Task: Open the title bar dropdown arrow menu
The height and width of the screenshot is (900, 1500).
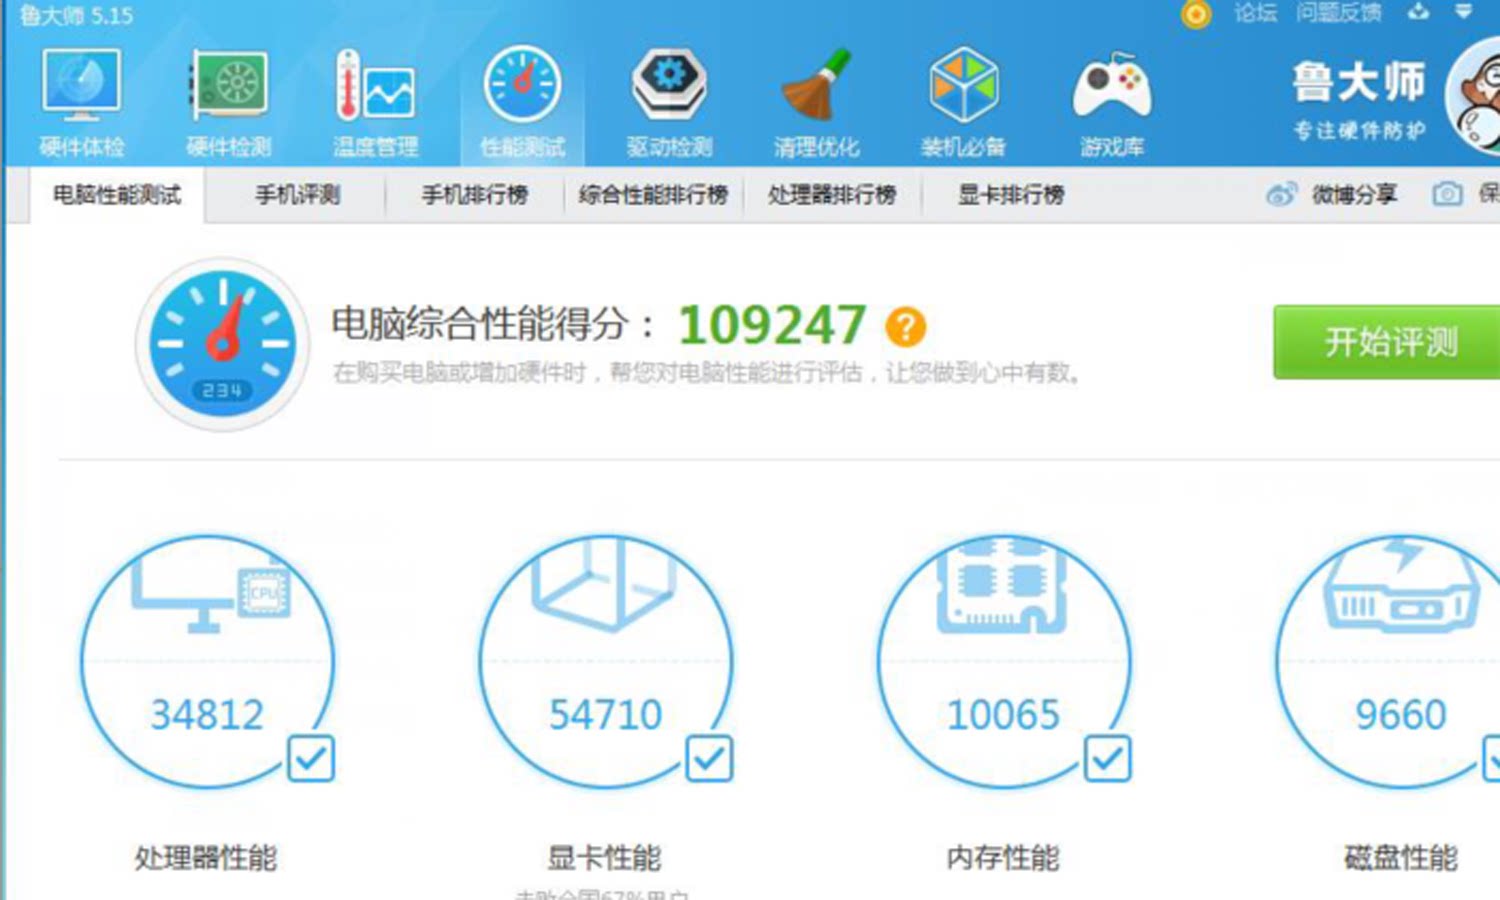Action: pyautogui.click(x=1464, y=12)
